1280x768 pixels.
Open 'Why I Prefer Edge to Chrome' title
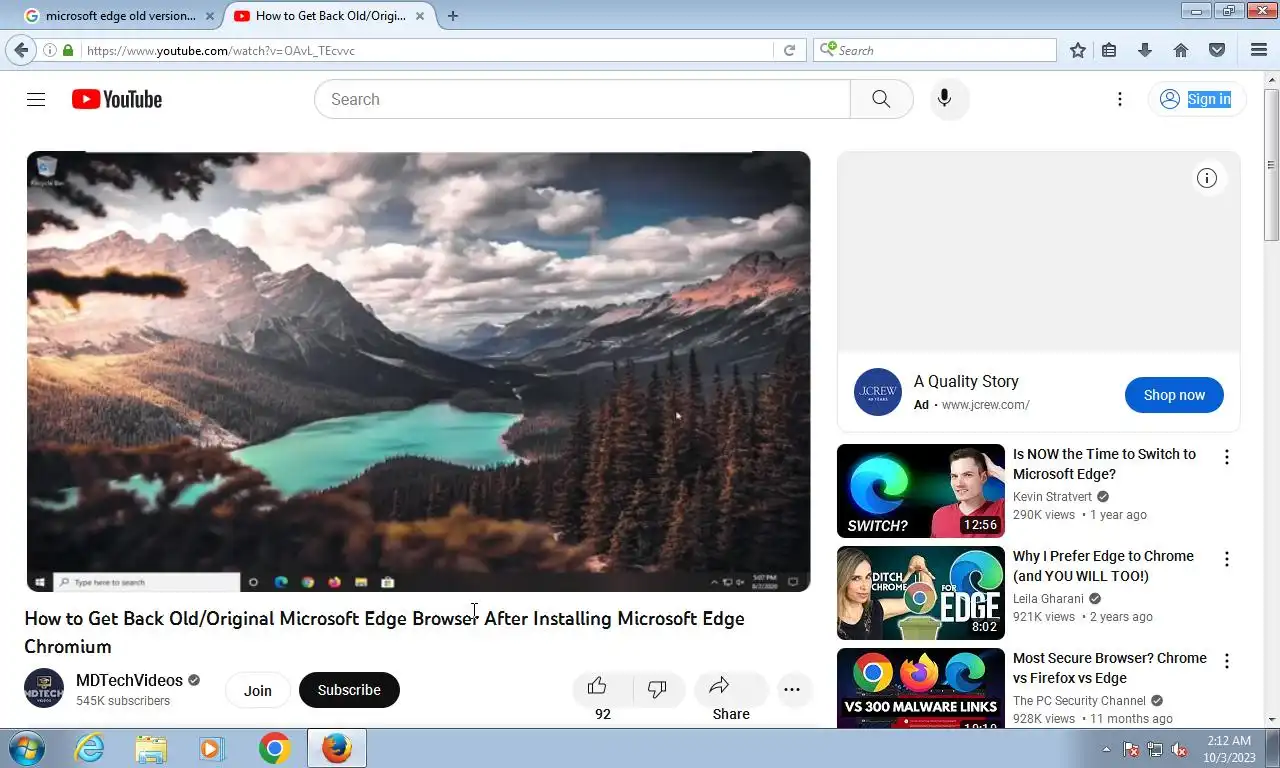click(1103, 566)
